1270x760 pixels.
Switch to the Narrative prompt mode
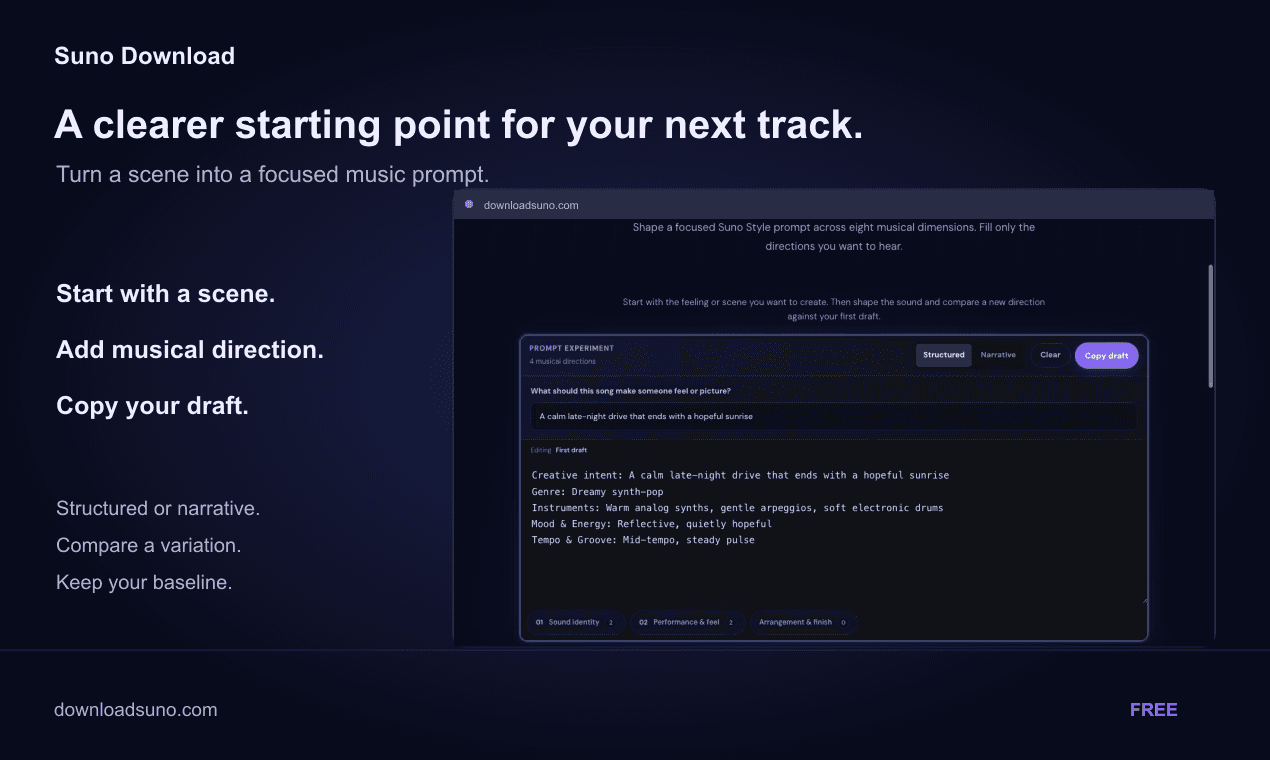[998, 355]
